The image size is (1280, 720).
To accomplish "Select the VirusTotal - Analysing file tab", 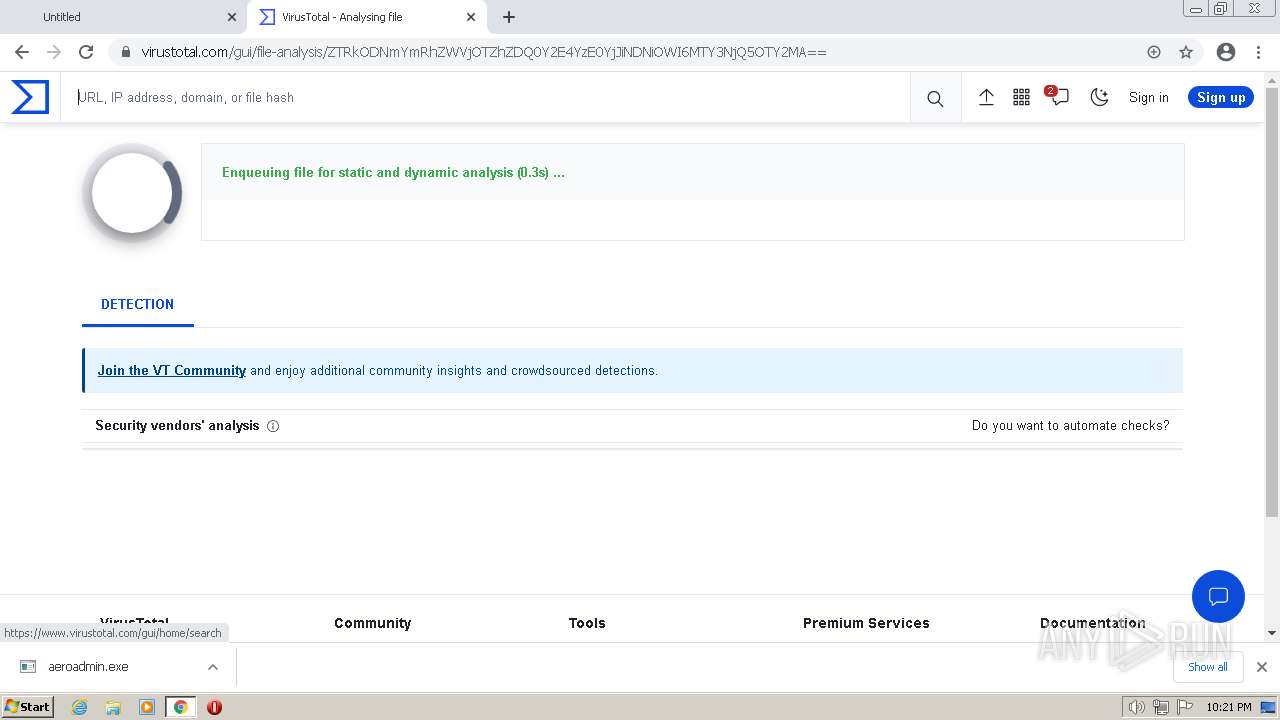I will (367, 17).
